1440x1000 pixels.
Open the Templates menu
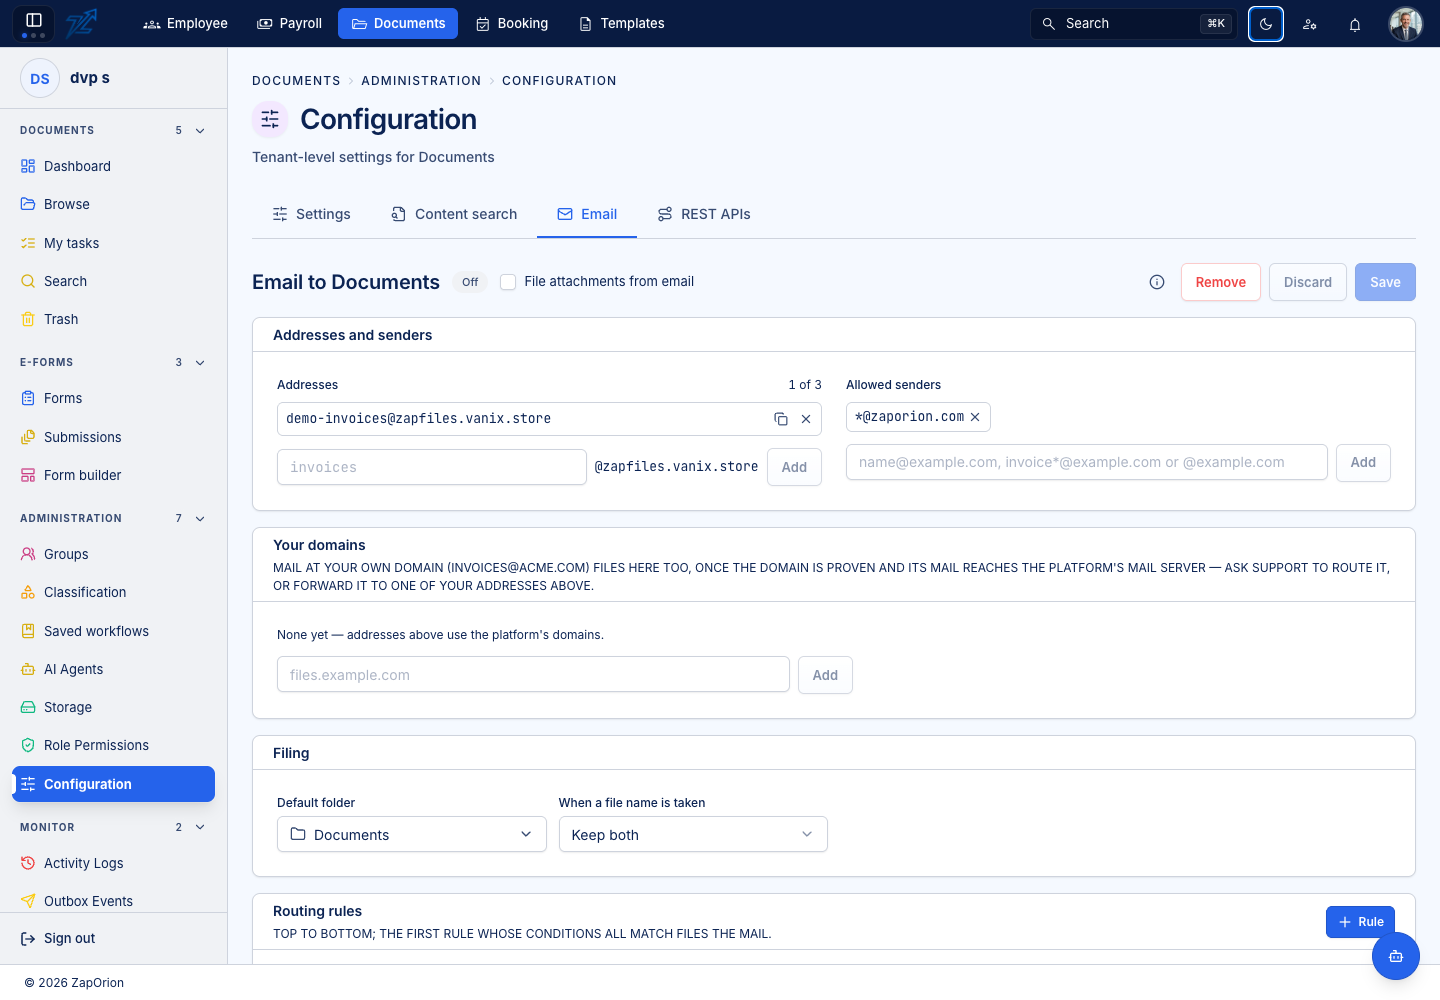pyautogui.click(x=622, y=23)
